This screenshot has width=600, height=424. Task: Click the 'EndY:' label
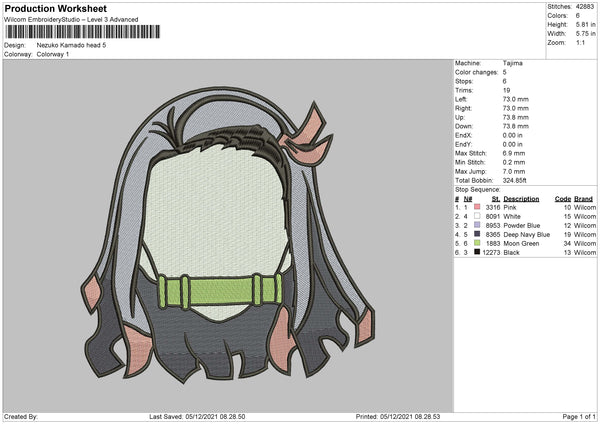point(463,144)
